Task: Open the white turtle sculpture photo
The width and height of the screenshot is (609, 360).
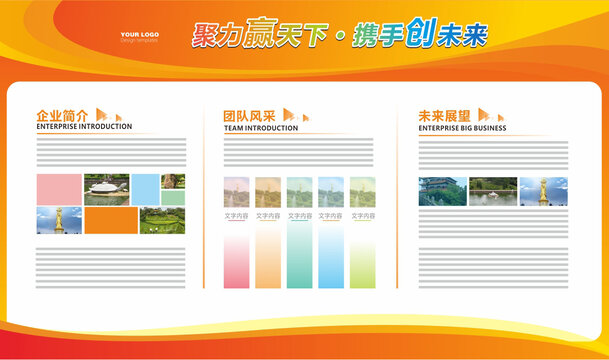Action: tap(107, 190)
